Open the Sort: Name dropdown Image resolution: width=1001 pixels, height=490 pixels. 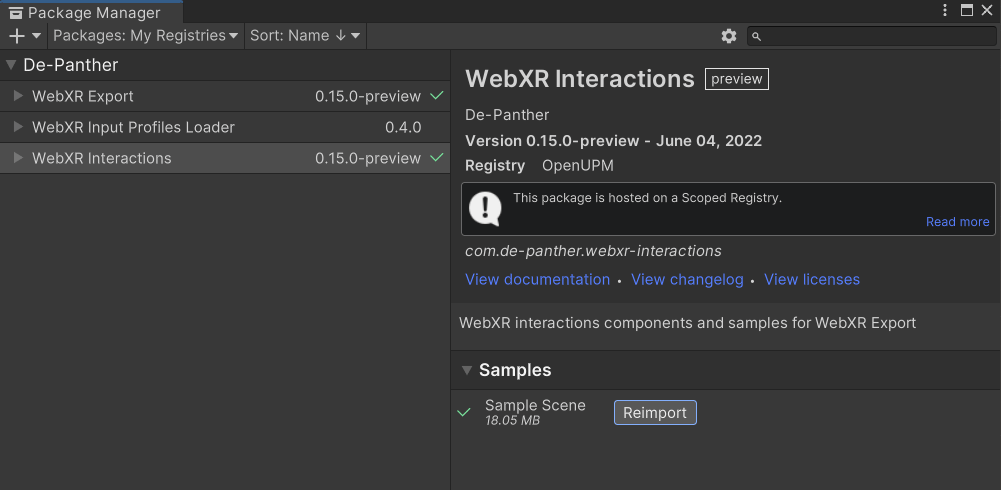tap(305, 36)
